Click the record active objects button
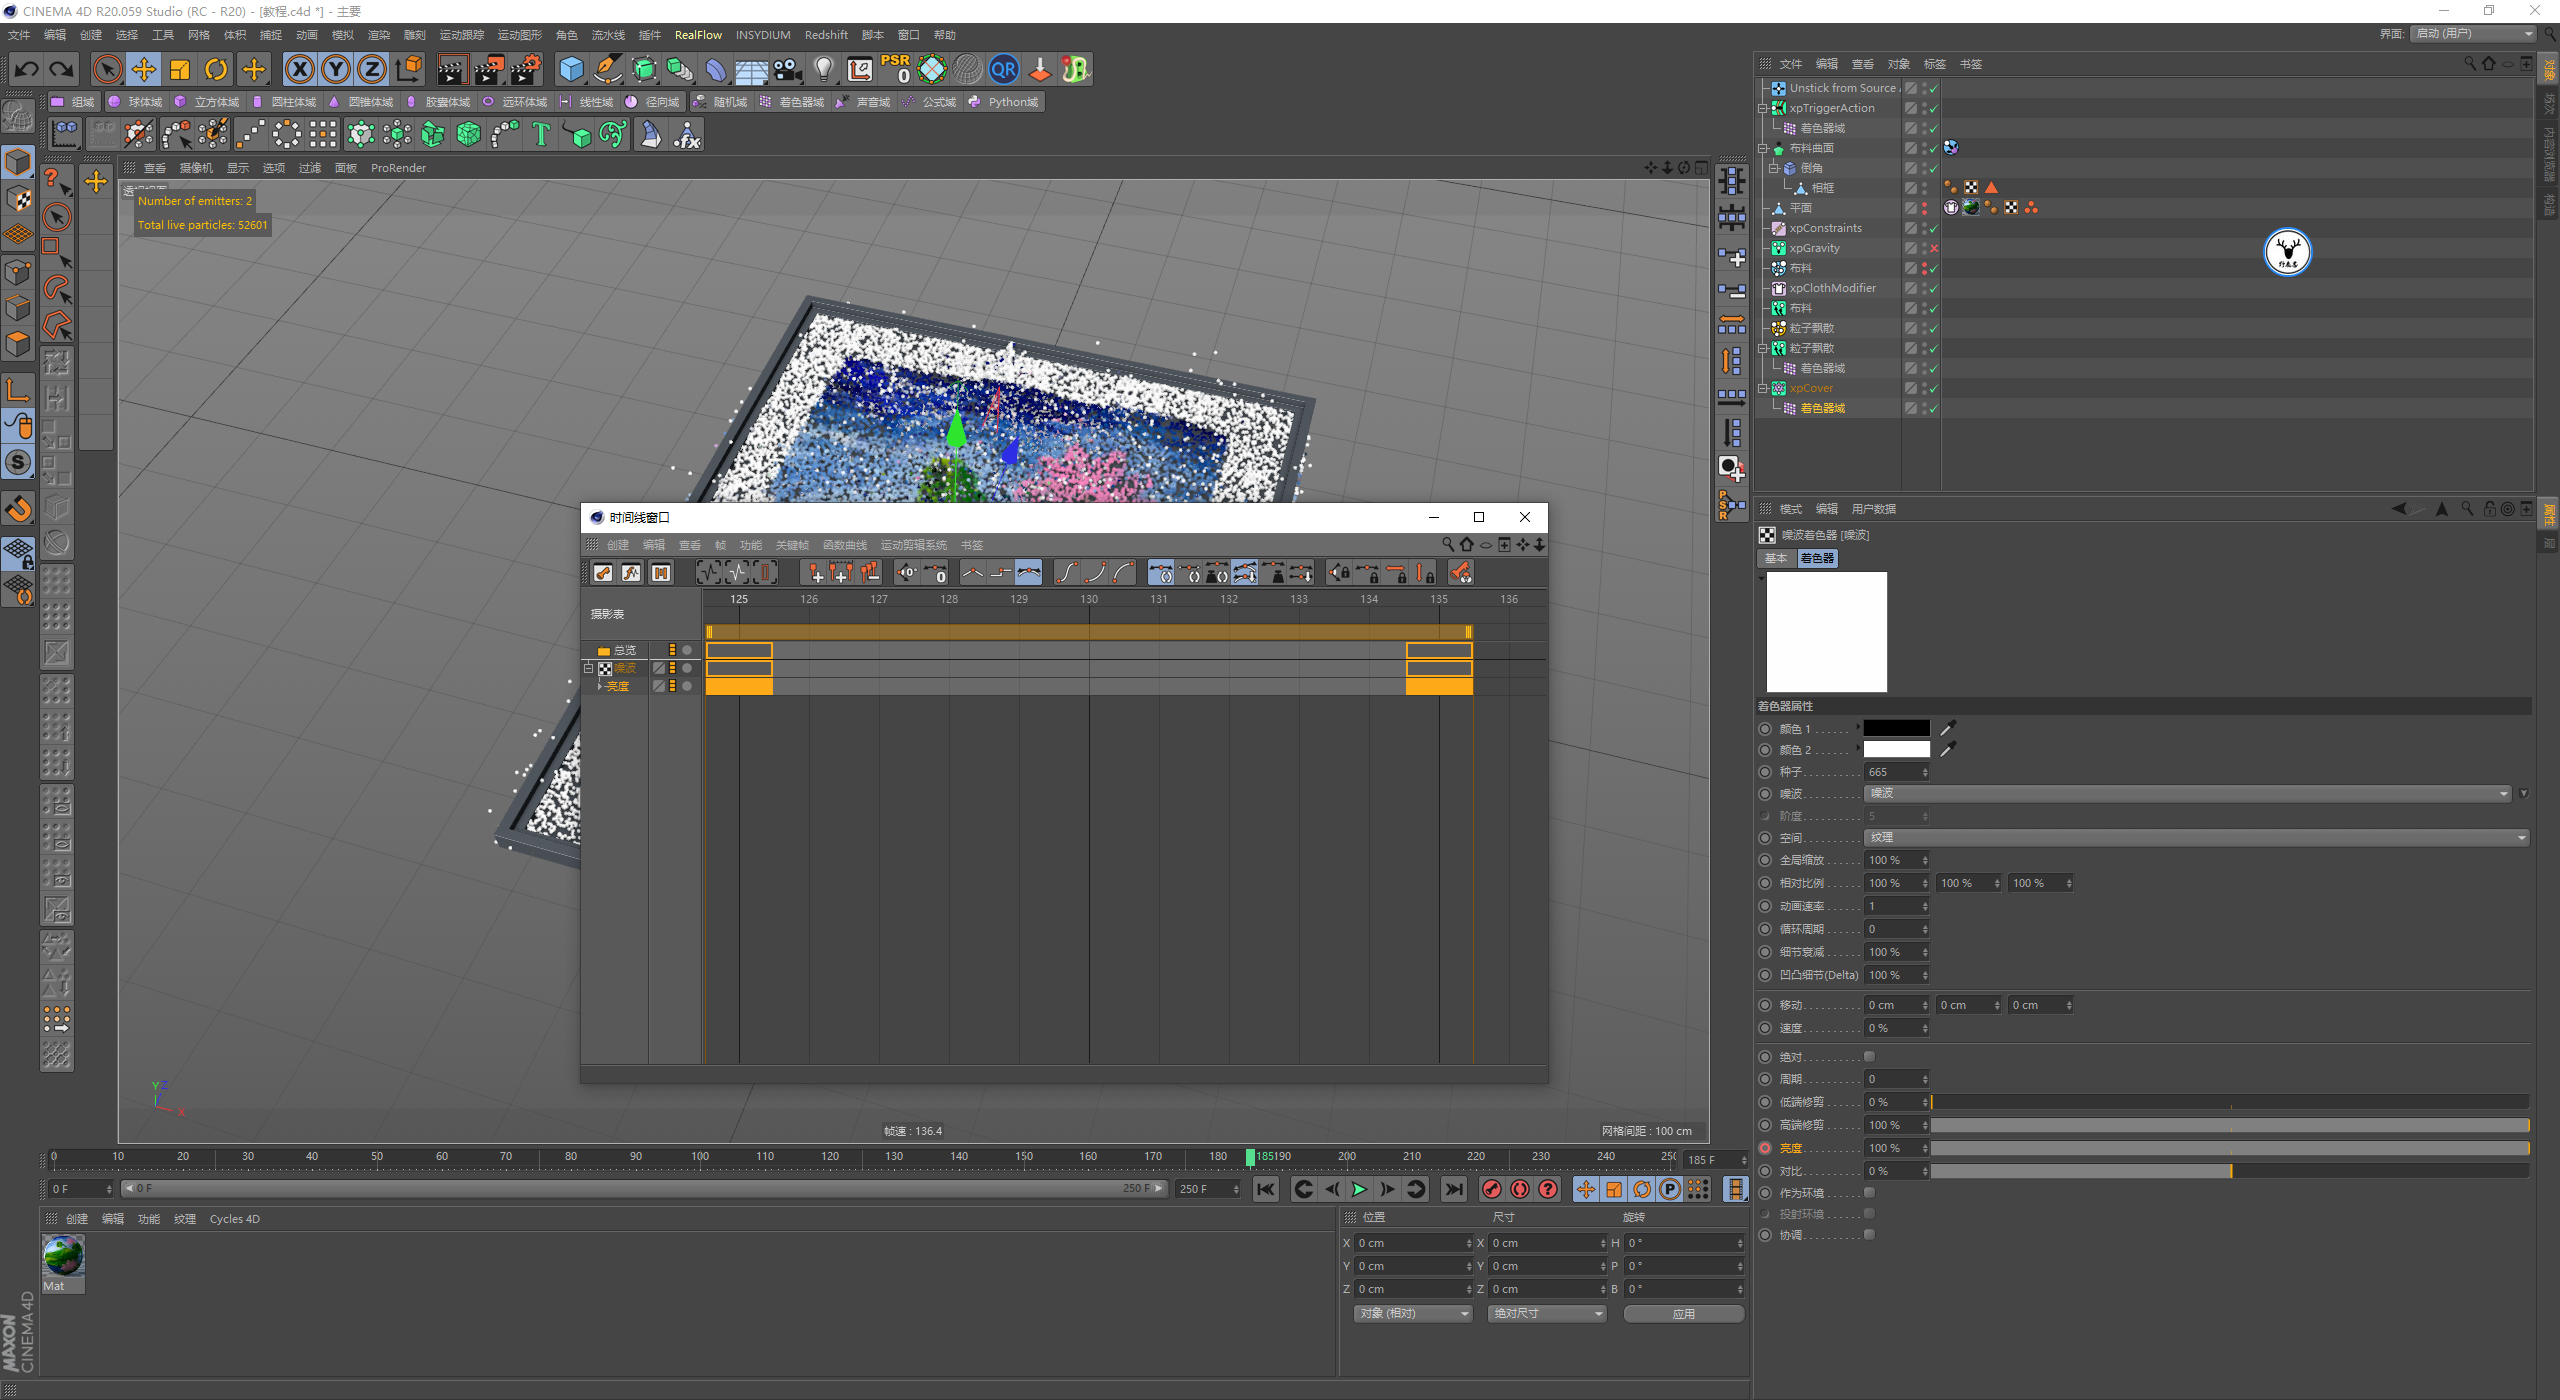 1491,1189
